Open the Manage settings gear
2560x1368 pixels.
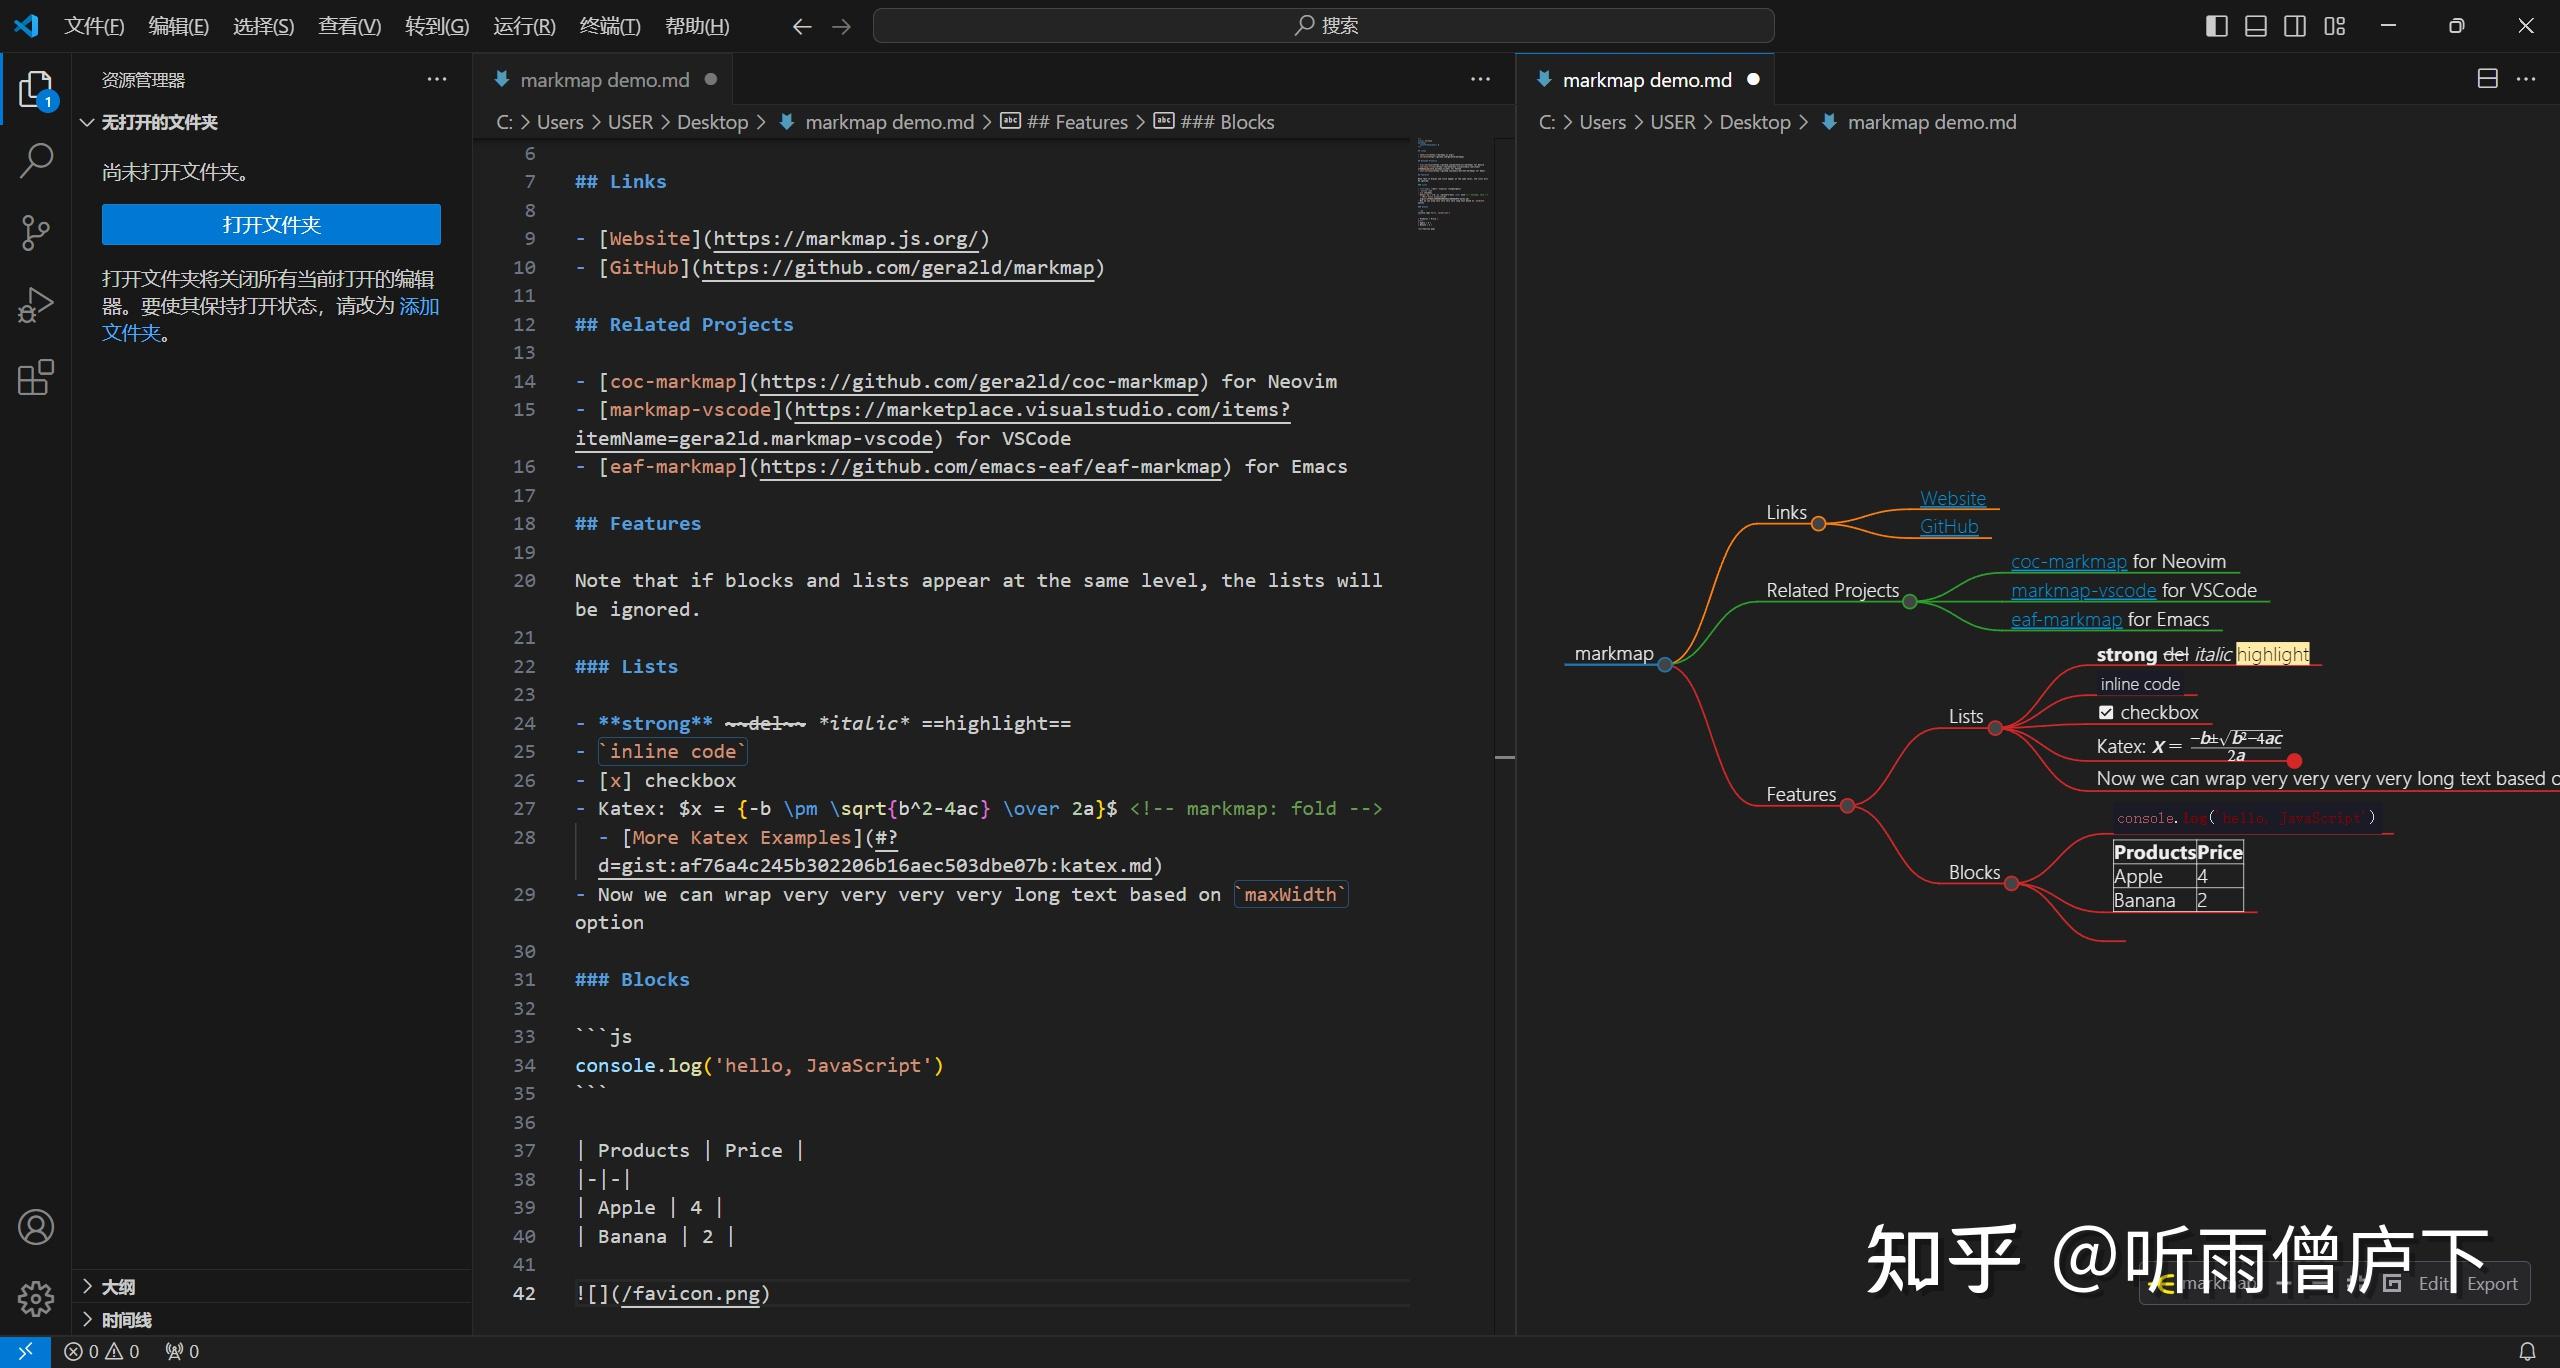[36, 1297]
